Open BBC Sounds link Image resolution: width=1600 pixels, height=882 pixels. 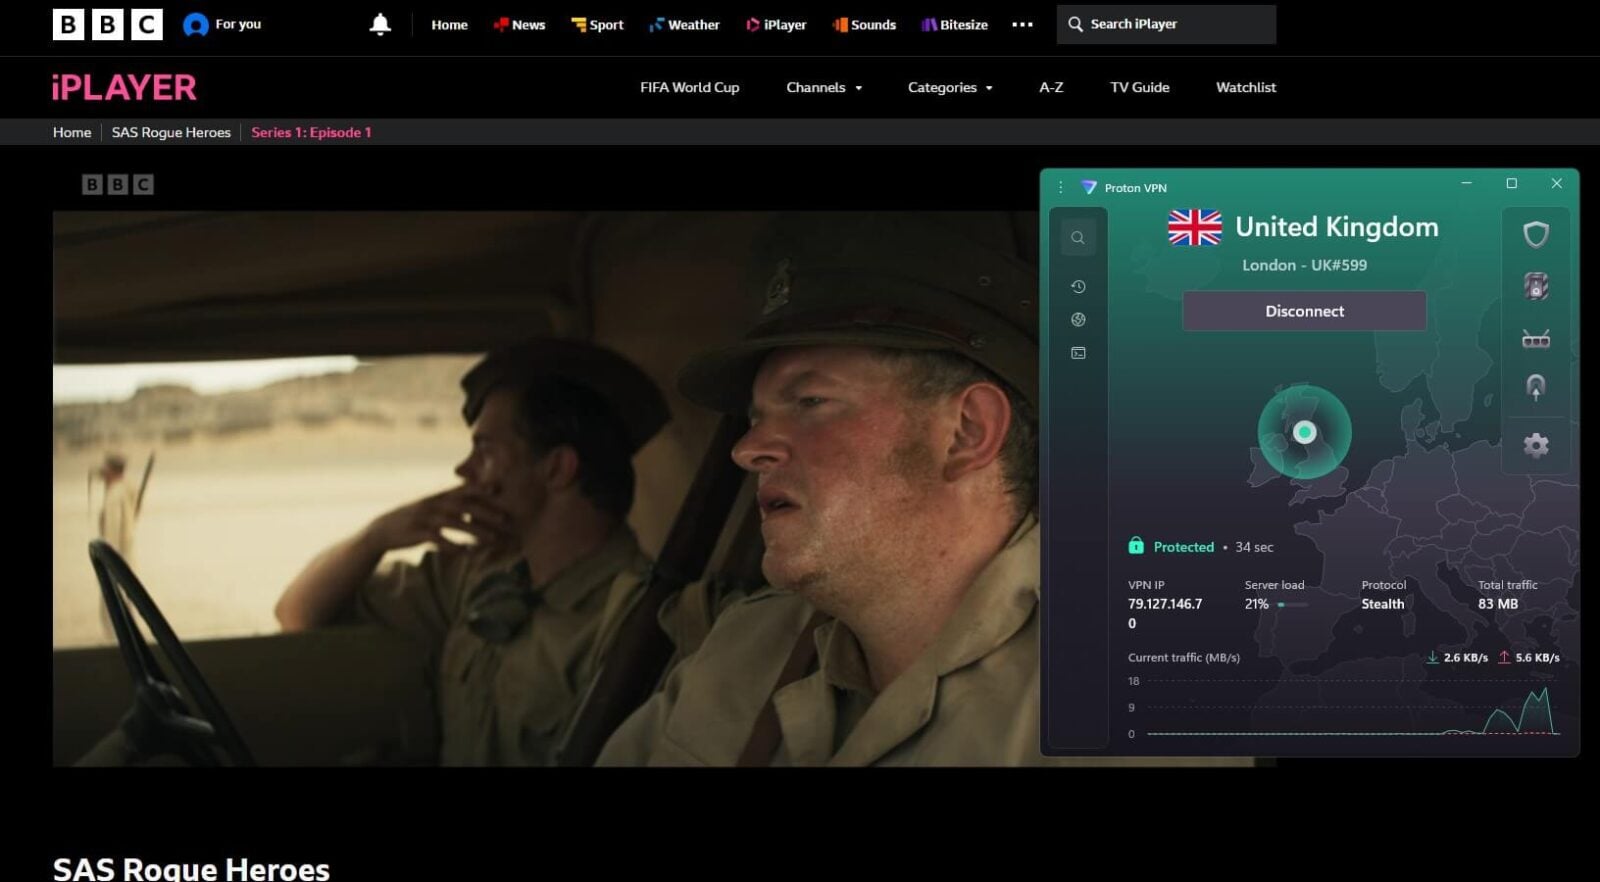(x=864, y=24)
